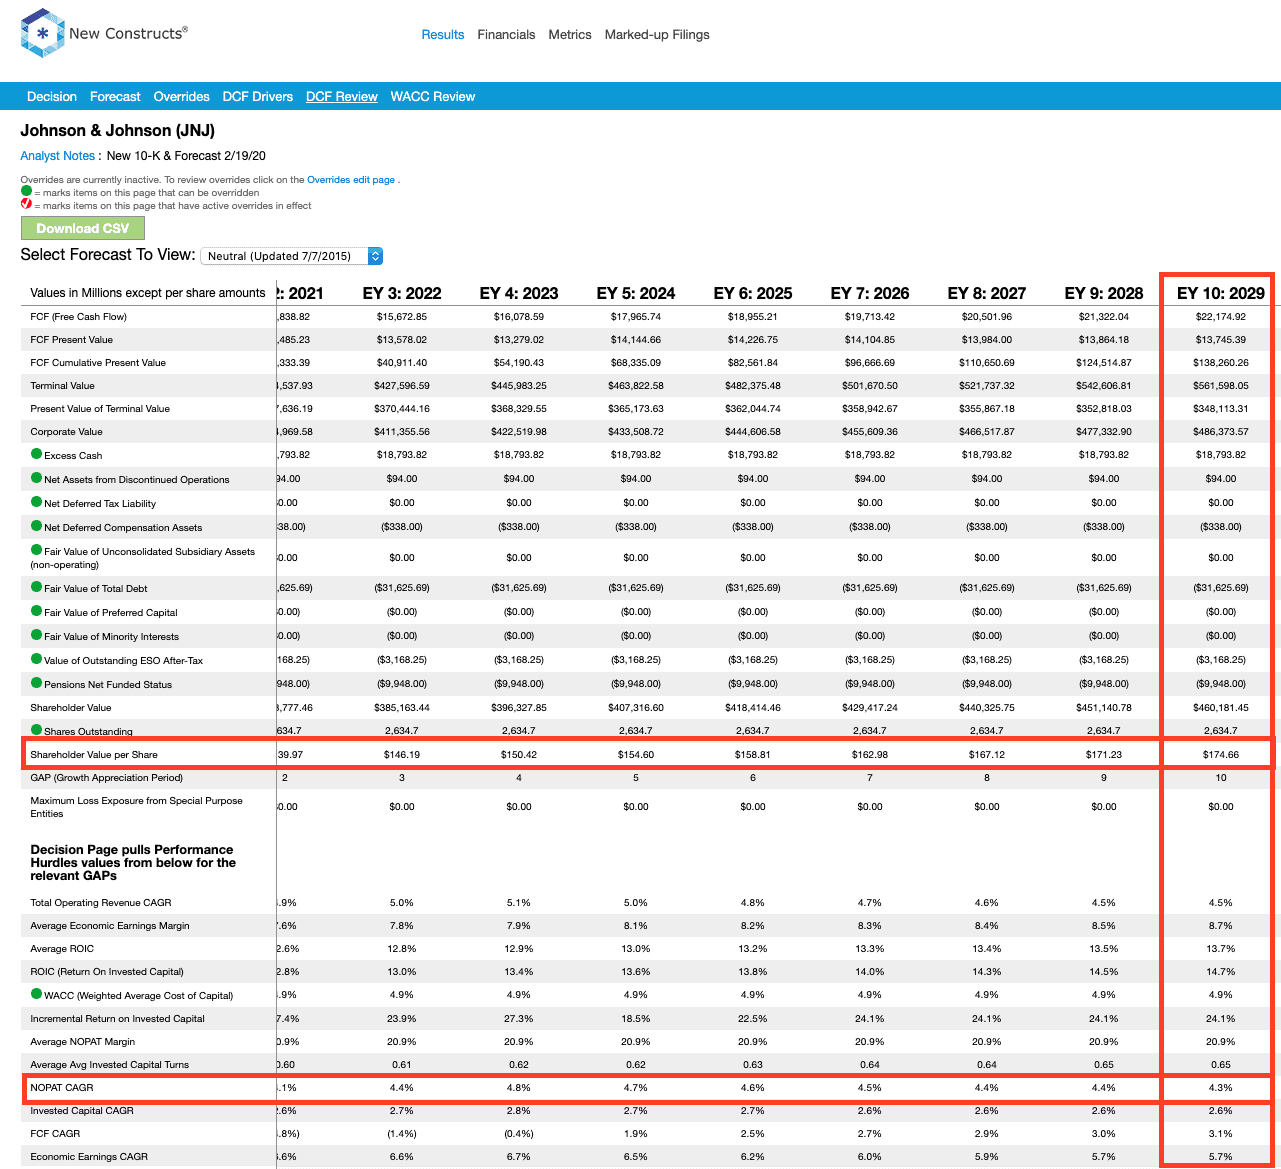Click the override dot for Fair Value of Unconsolidated Subsidiary Assets
1281x1169 pixels.
click(x=37, y=550)
